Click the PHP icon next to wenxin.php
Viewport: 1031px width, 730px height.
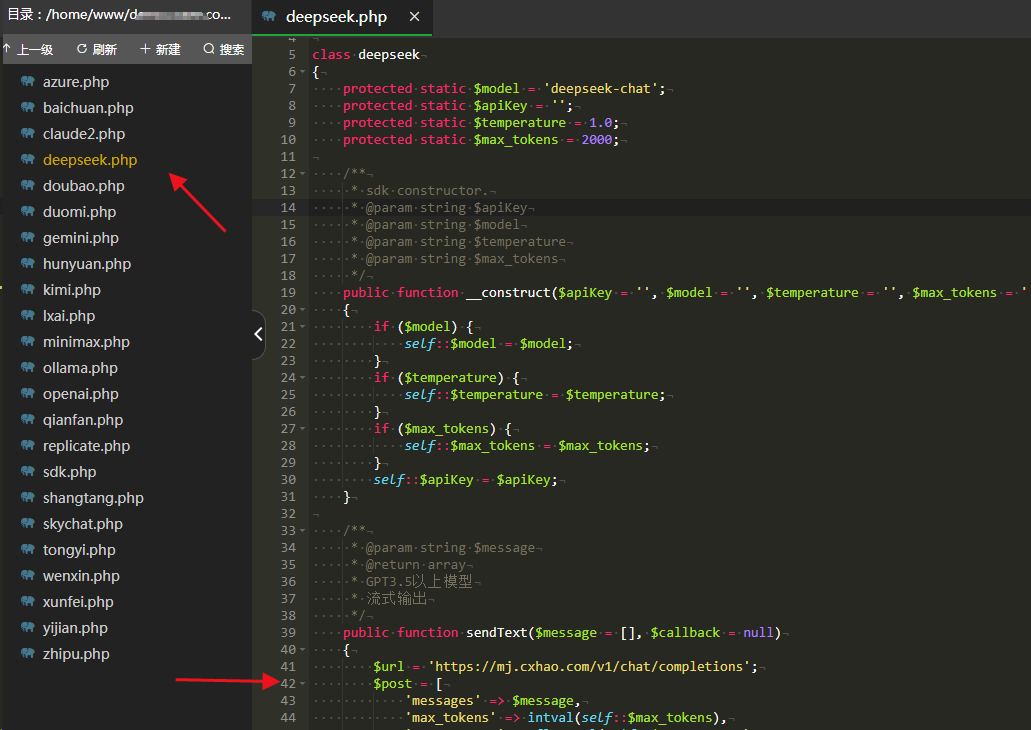[x=28, y=575]
